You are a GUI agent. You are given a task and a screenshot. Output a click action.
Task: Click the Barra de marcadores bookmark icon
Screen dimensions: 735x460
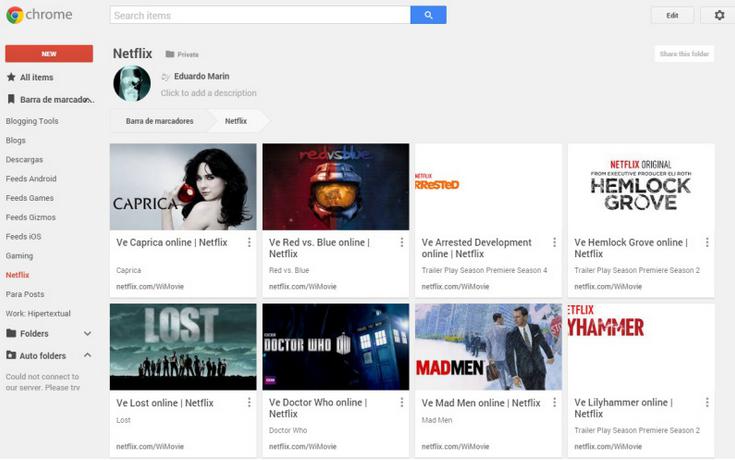pos(11,99)
